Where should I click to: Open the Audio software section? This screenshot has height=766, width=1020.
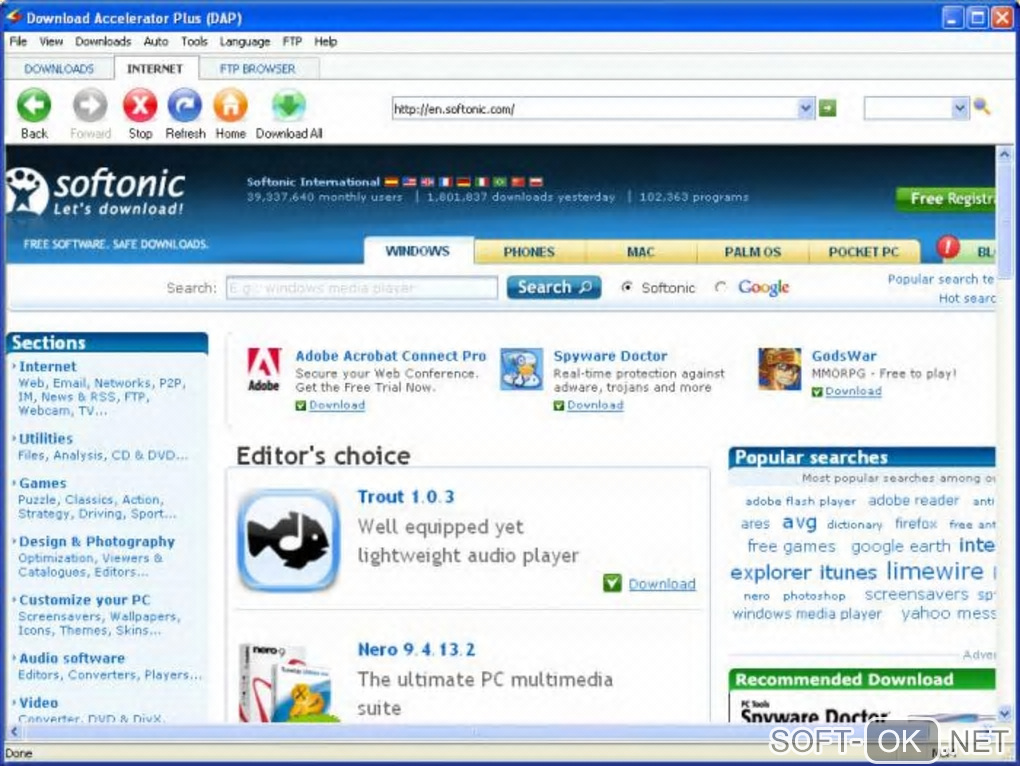pyautogui.click(x=72, y=658)
